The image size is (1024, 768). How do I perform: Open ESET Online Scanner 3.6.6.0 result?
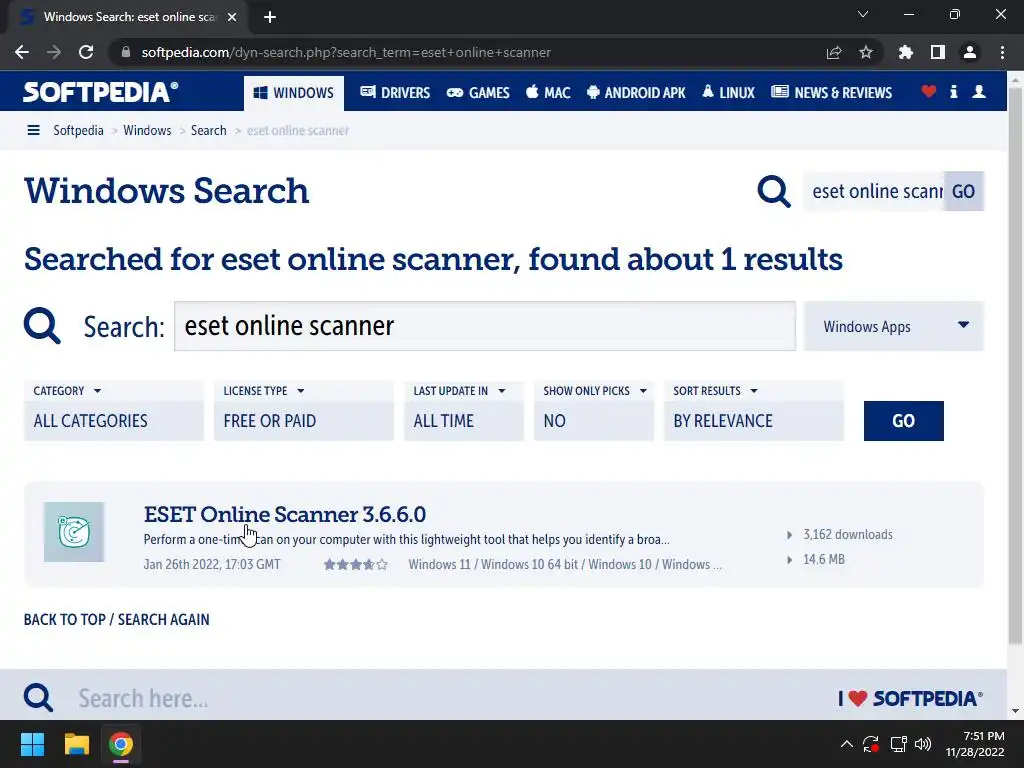pos(285,515)
